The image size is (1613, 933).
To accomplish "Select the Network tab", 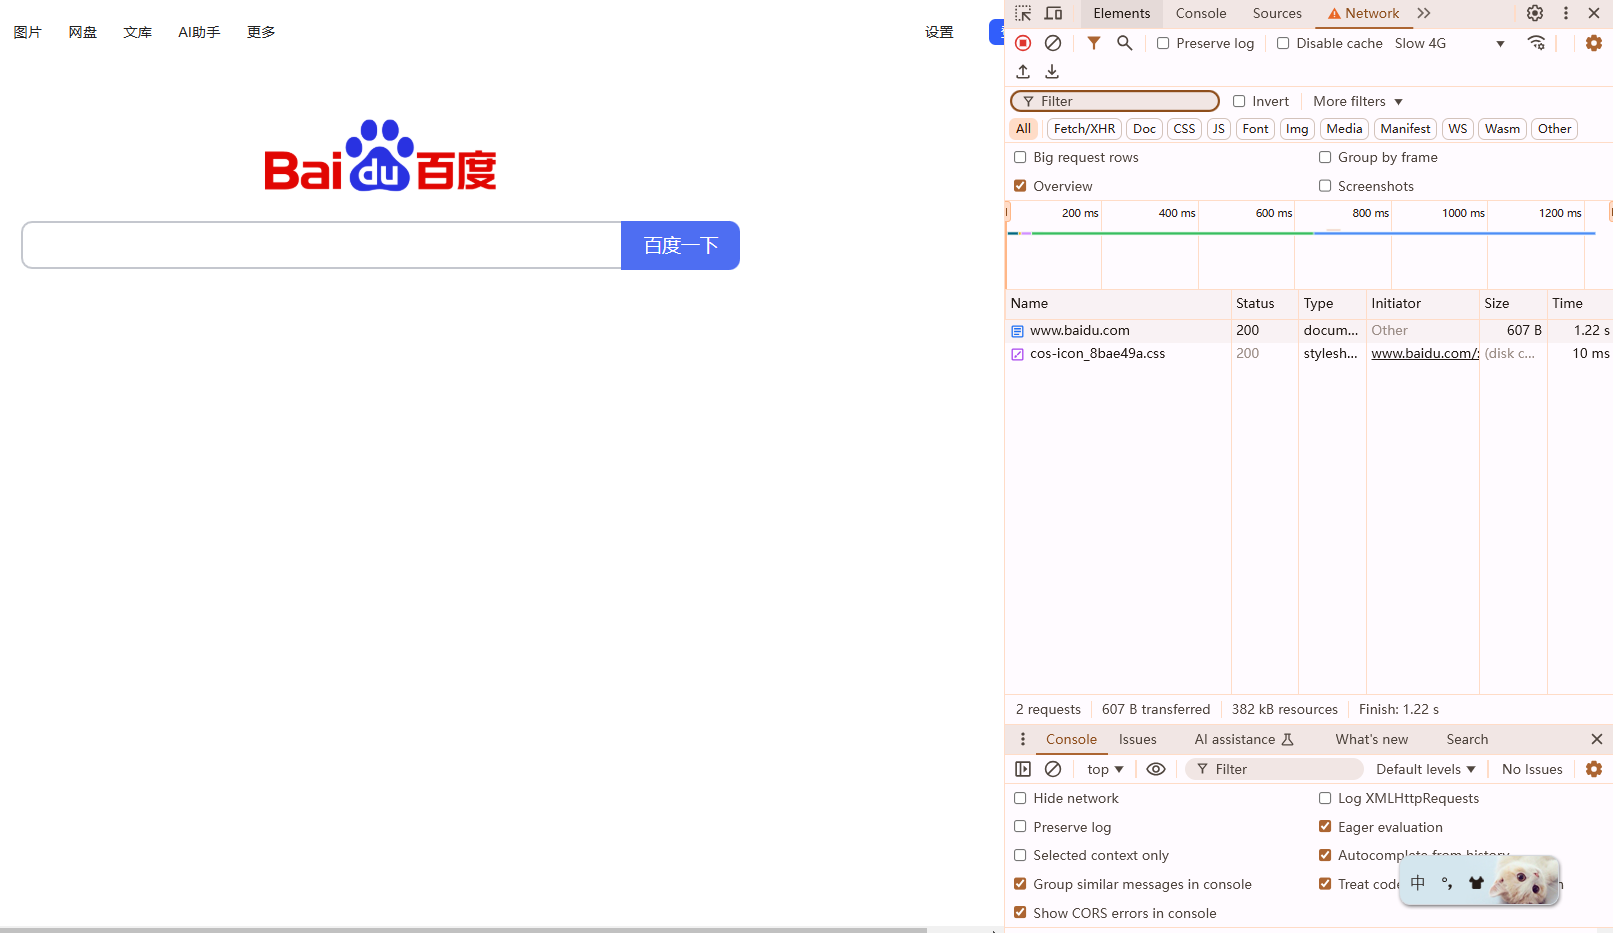I will click(x=1364, y=13).
